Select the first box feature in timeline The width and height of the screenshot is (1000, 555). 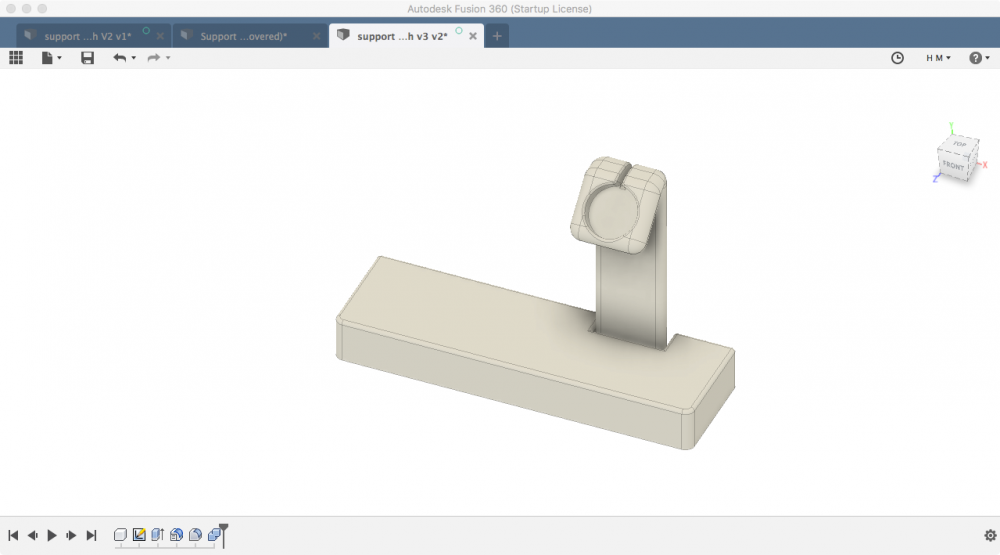(x=120, y=535)
